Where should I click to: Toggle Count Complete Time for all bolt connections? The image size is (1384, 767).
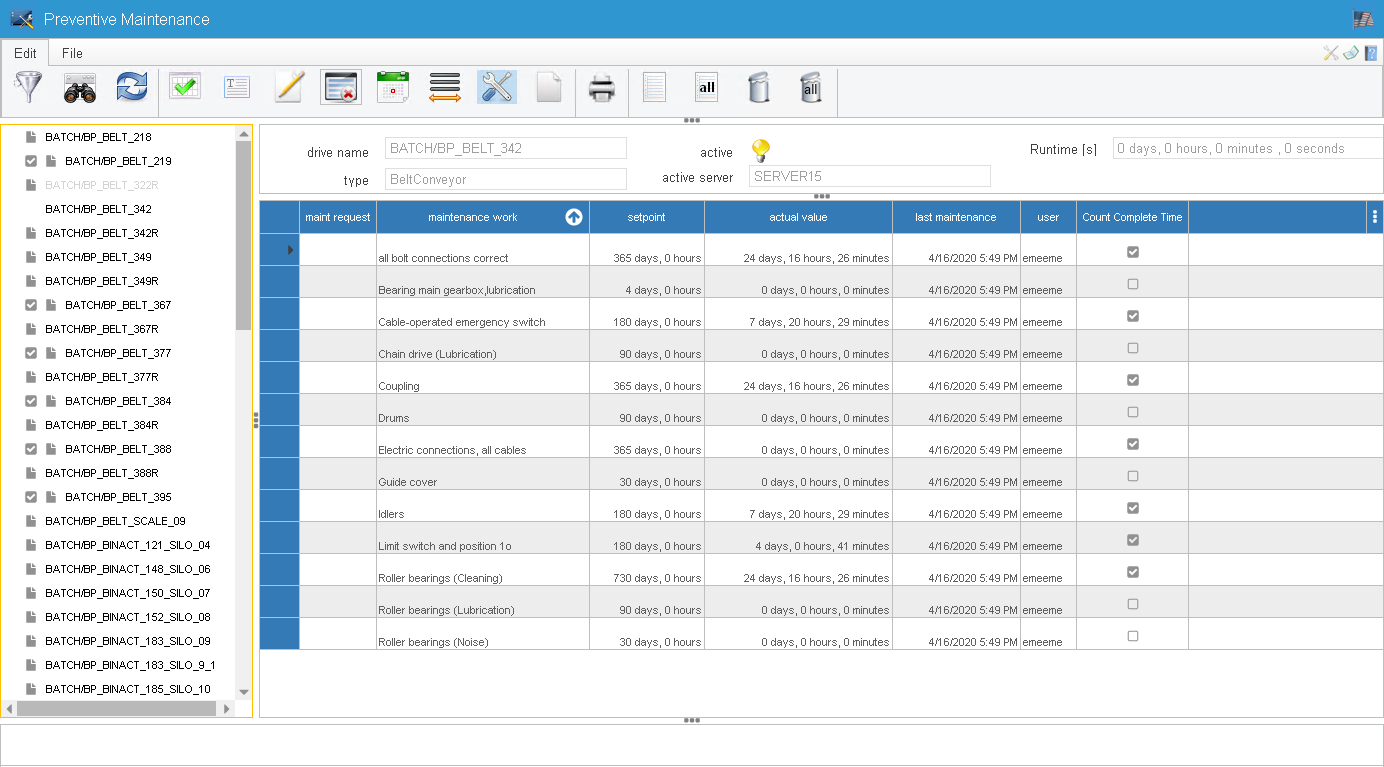pos(1133,252)
